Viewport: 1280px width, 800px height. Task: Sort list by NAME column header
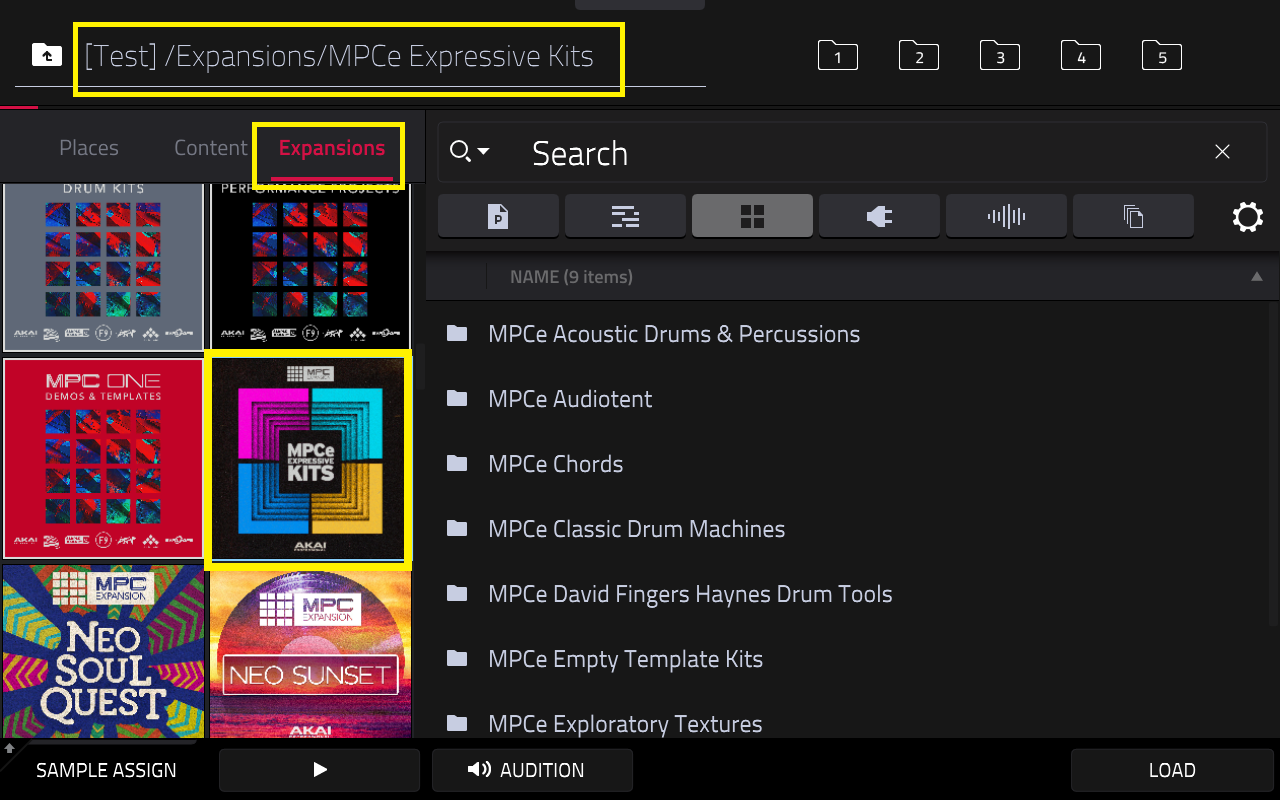click(571, 277)
